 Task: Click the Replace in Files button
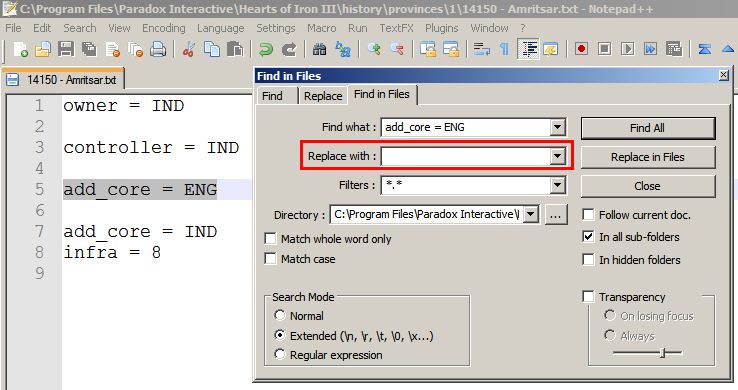pyautogui.click(x=648, y=157)
